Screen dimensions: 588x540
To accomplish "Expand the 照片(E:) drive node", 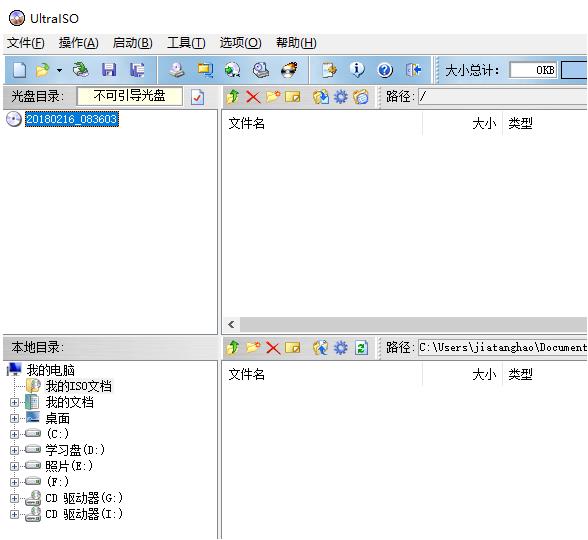I will coord(14,466).
